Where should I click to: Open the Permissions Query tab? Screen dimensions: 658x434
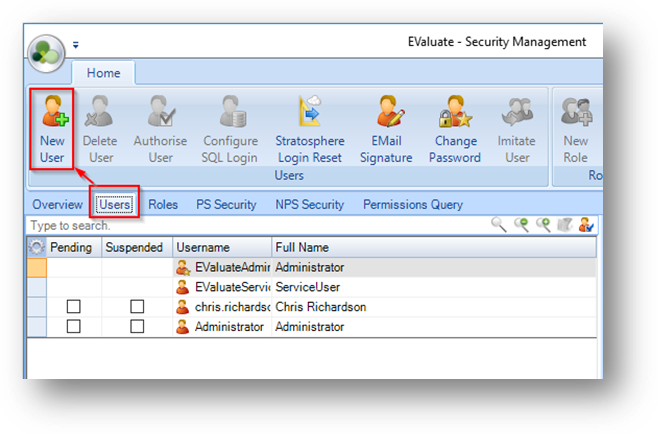412,205
